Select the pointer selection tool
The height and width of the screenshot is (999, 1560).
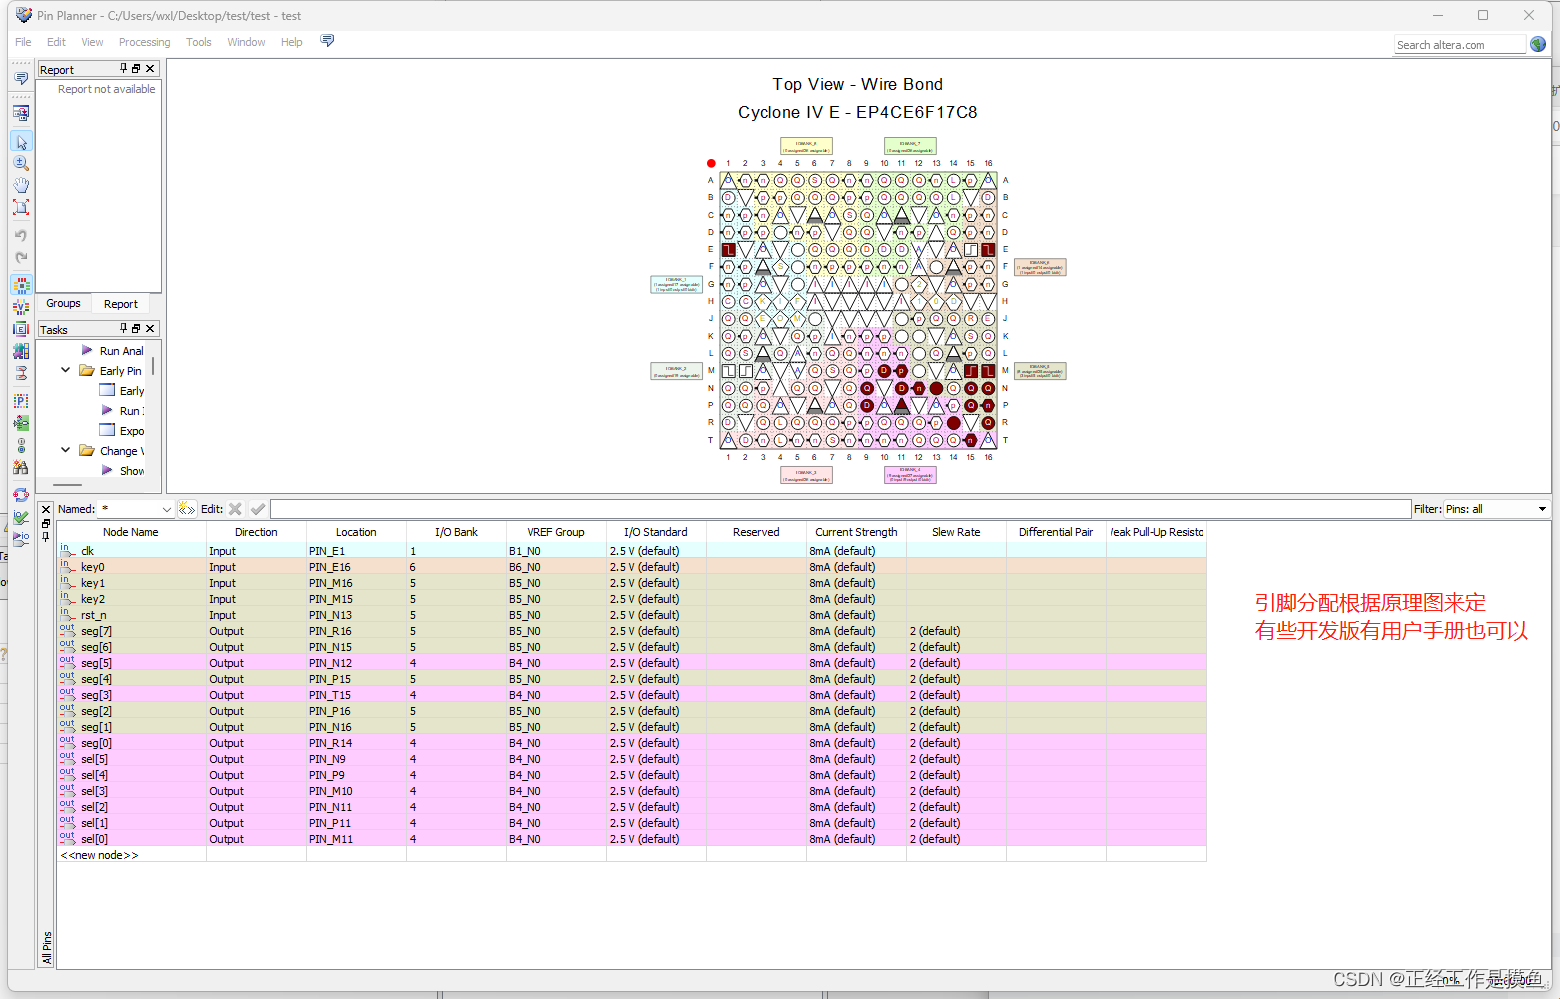point(21,142)
